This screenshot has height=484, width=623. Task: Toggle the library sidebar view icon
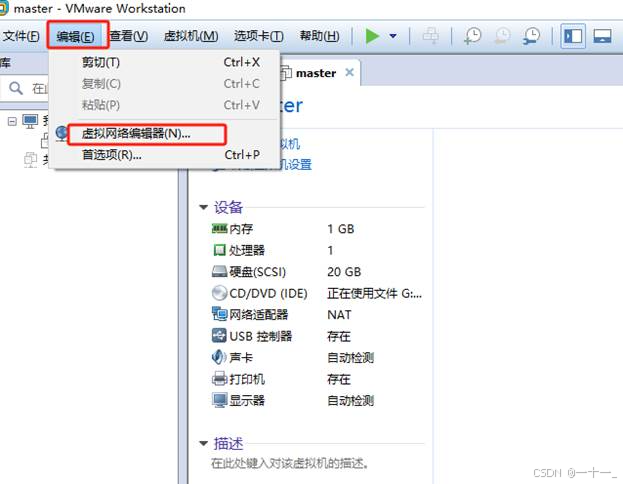[x=573, y=36]
